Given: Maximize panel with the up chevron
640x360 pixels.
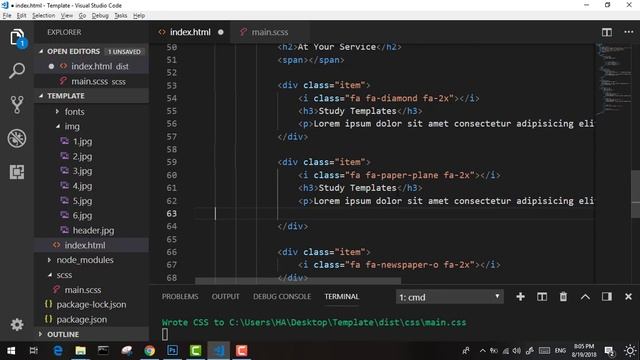Looking at the screenshot, I should click(x=585, y=297).
